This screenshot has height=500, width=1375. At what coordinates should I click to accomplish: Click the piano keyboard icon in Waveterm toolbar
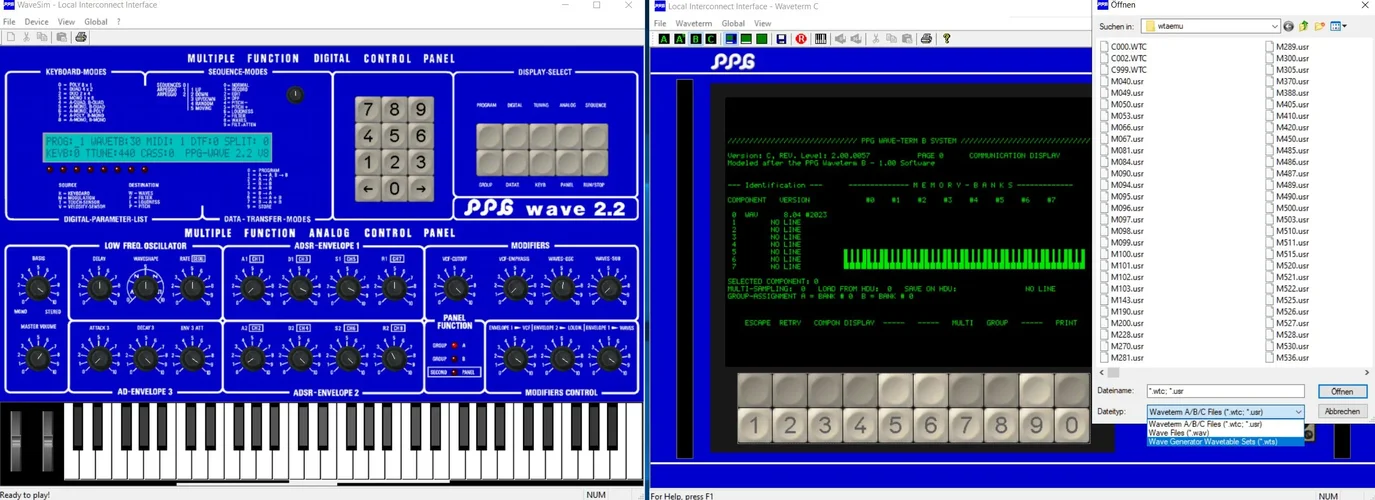821,39
